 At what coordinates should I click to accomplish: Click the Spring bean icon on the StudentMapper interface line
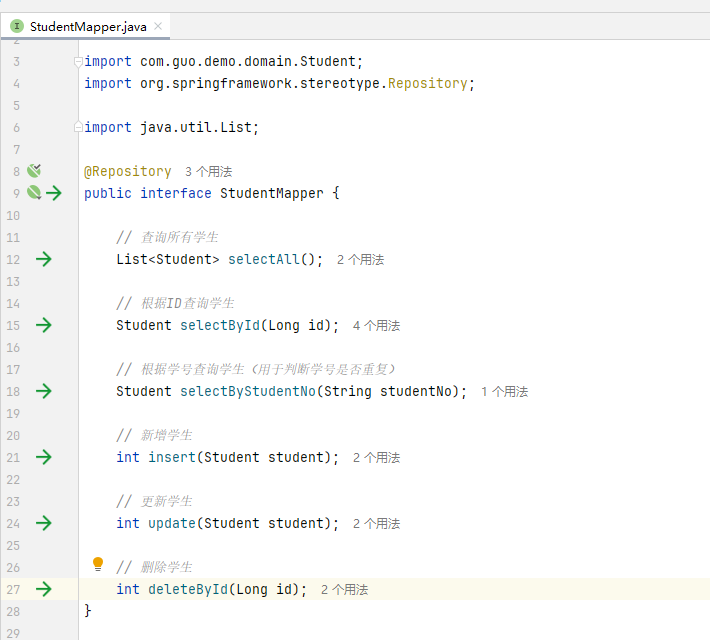click(34, 193)
